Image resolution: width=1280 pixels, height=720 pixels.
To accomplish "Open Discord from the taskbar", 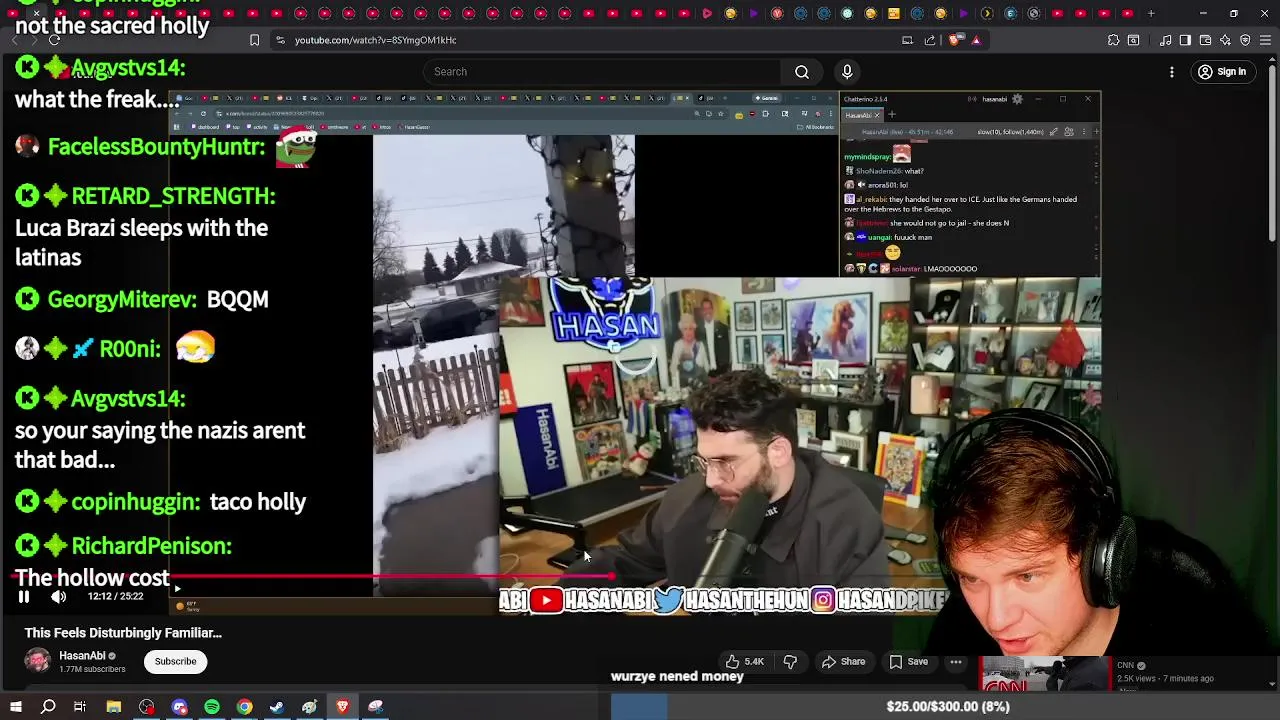I will [x=179, y=707].
